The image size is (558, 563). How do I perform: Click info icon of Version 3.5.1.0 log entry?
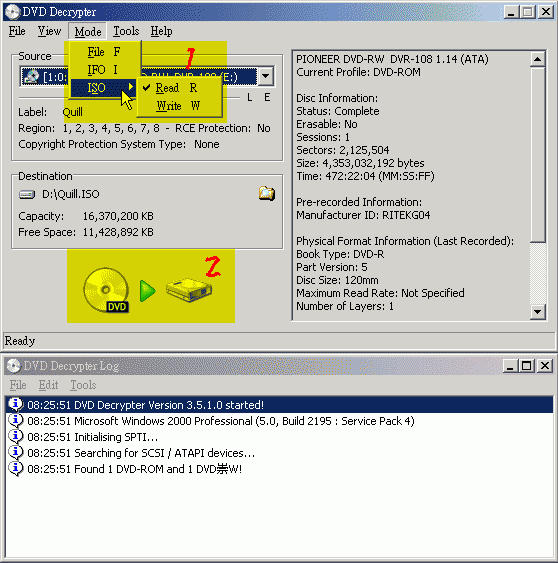(15, 405)
